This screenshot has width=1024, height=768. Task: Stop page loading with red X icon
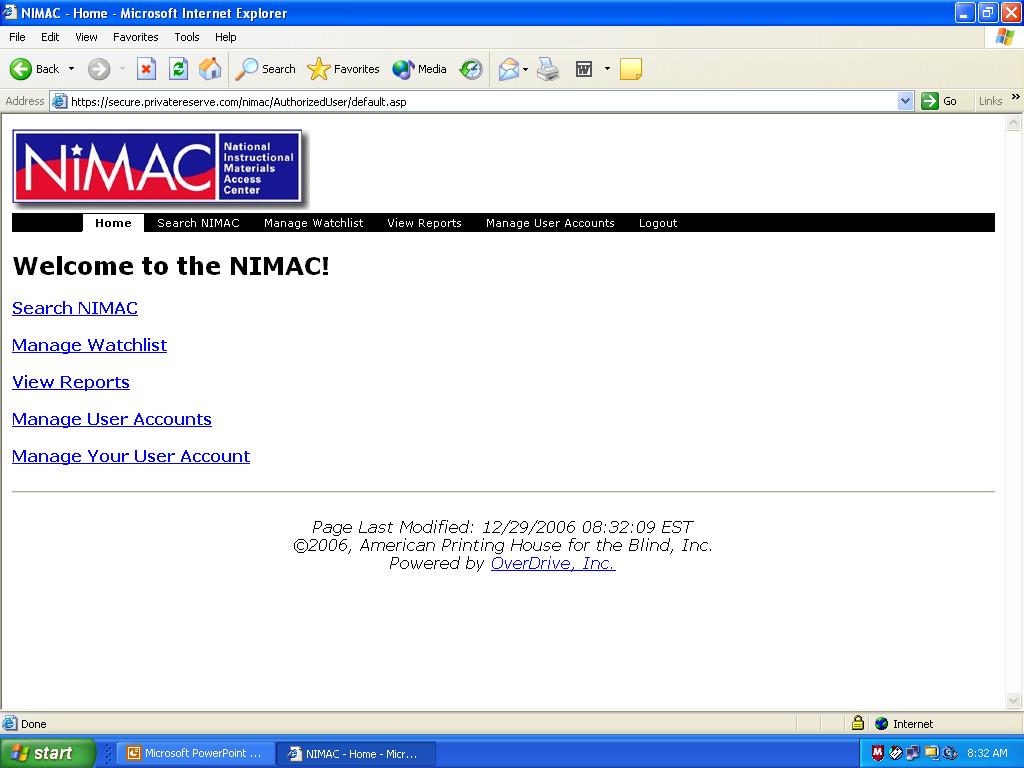coord(146,69)
